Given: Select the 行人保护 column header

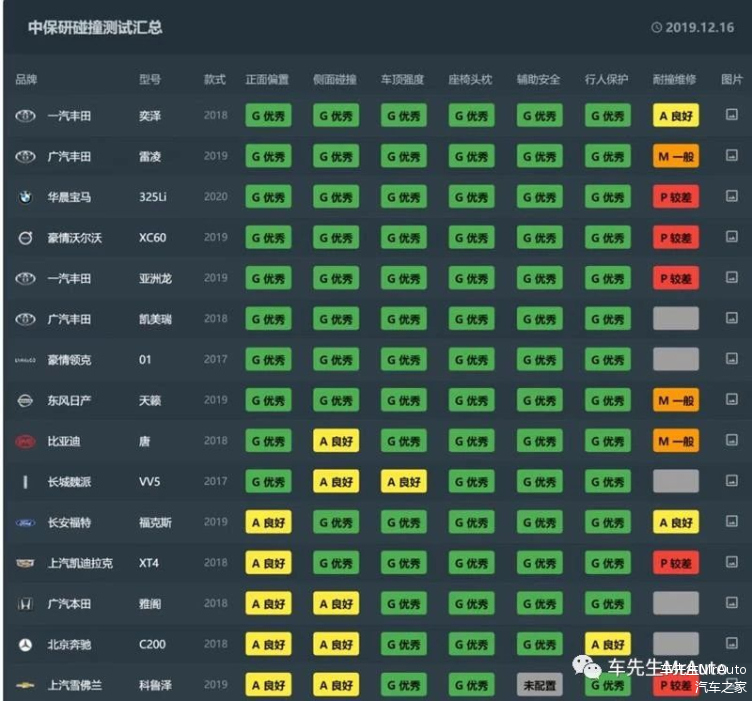Looking at the screenshot, I should click(x=606, y=79).
